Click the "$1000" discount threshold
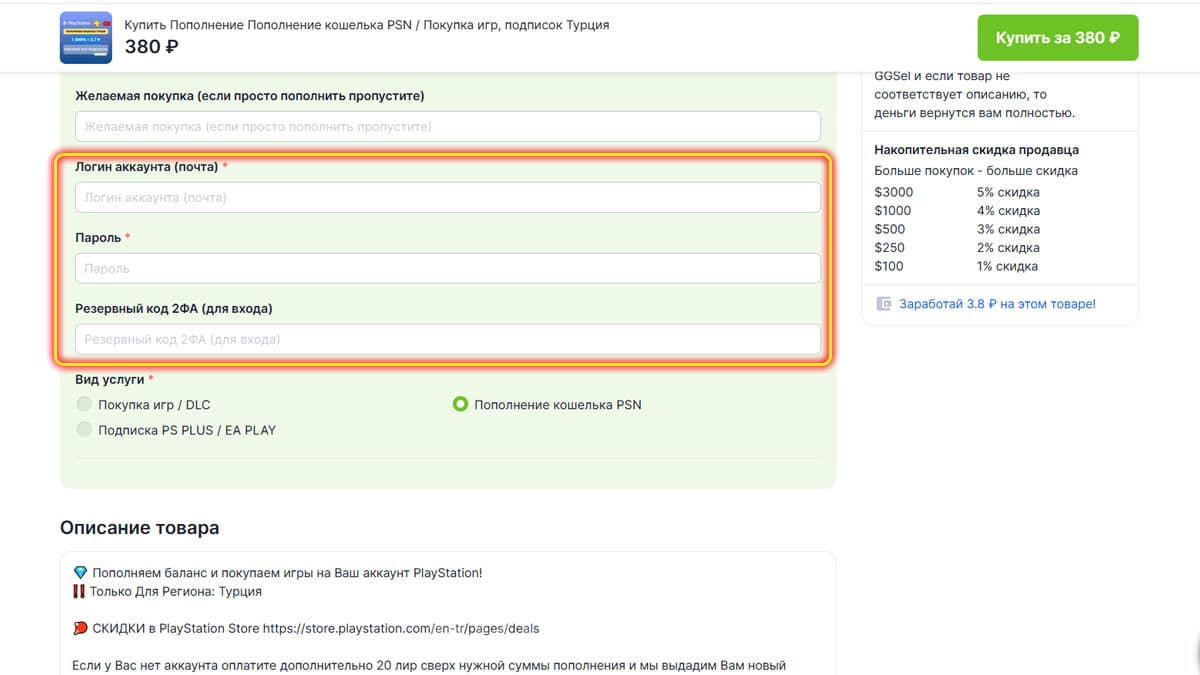The height and width of the screenshot is (675, 1200). click(x=893, y=211)
